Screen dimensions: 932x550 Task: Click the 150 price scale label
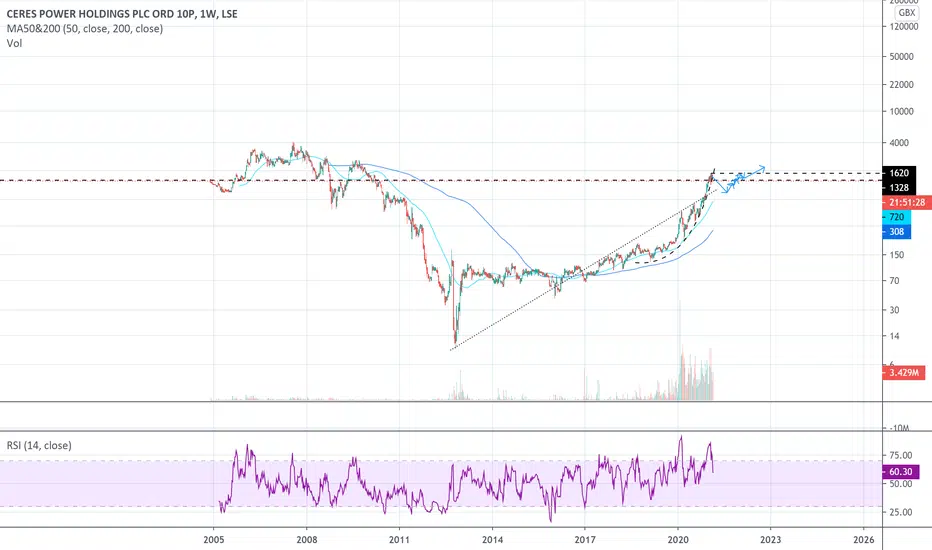(x=896, y=254)
